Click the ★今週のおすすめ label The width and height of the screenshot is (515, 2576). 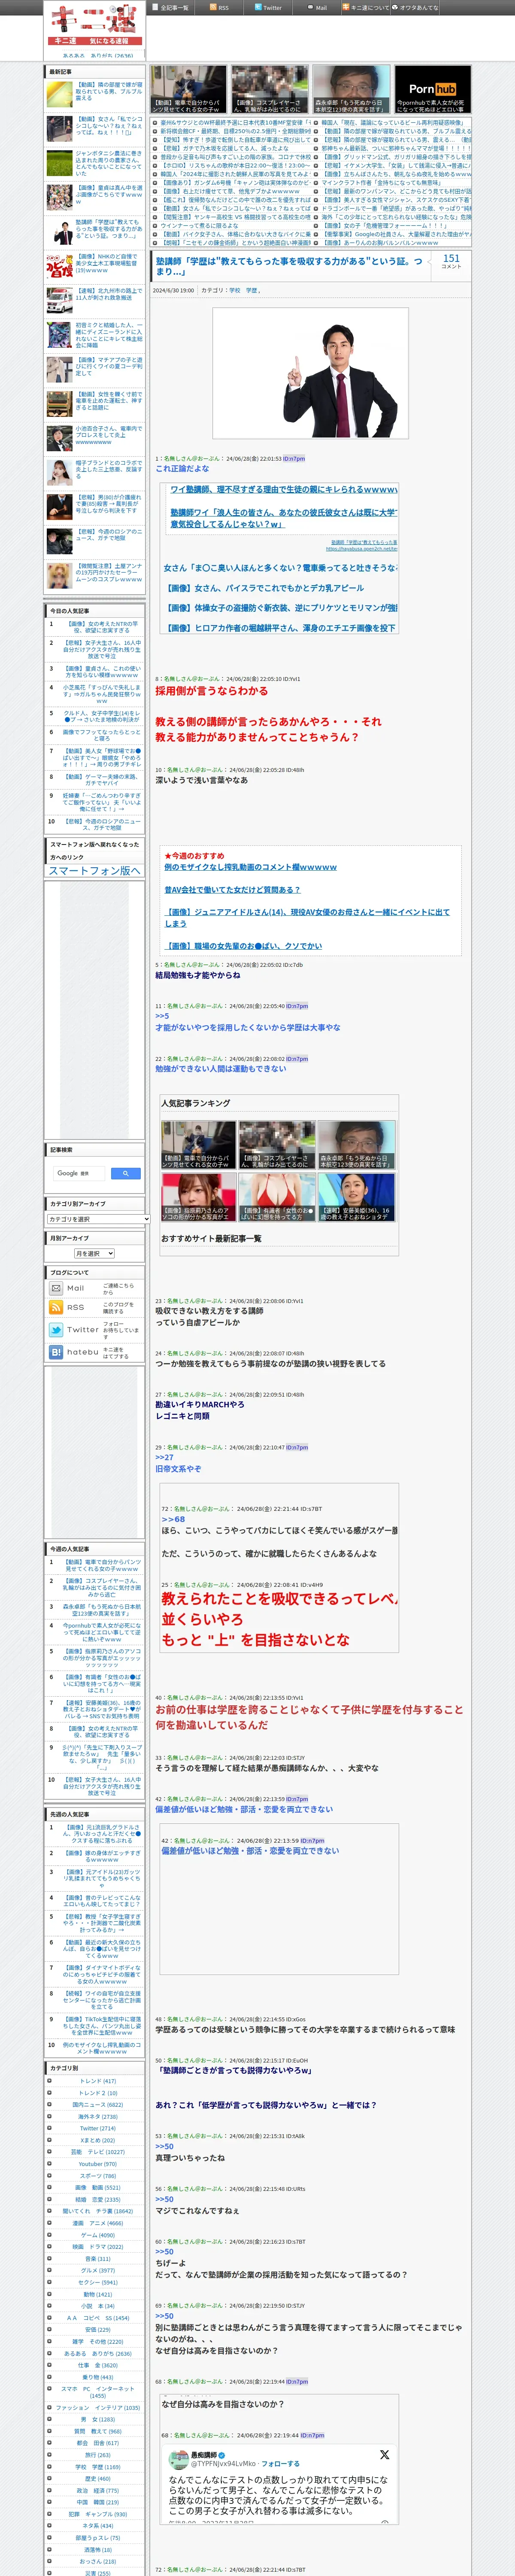[194, 856]
